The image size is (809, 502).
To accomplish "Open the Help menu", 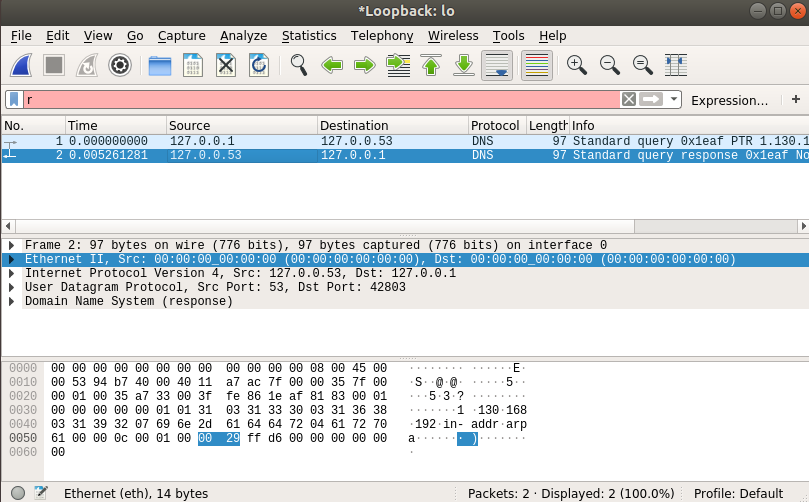I will [x=553, y=36].
